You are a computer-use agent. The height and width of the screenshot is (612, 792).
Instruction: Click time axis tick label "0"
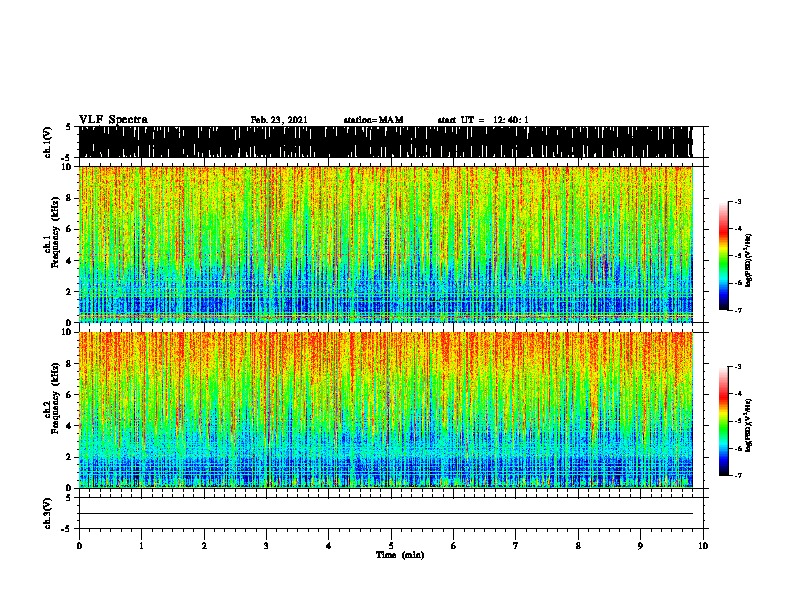[x=79, y=546]
